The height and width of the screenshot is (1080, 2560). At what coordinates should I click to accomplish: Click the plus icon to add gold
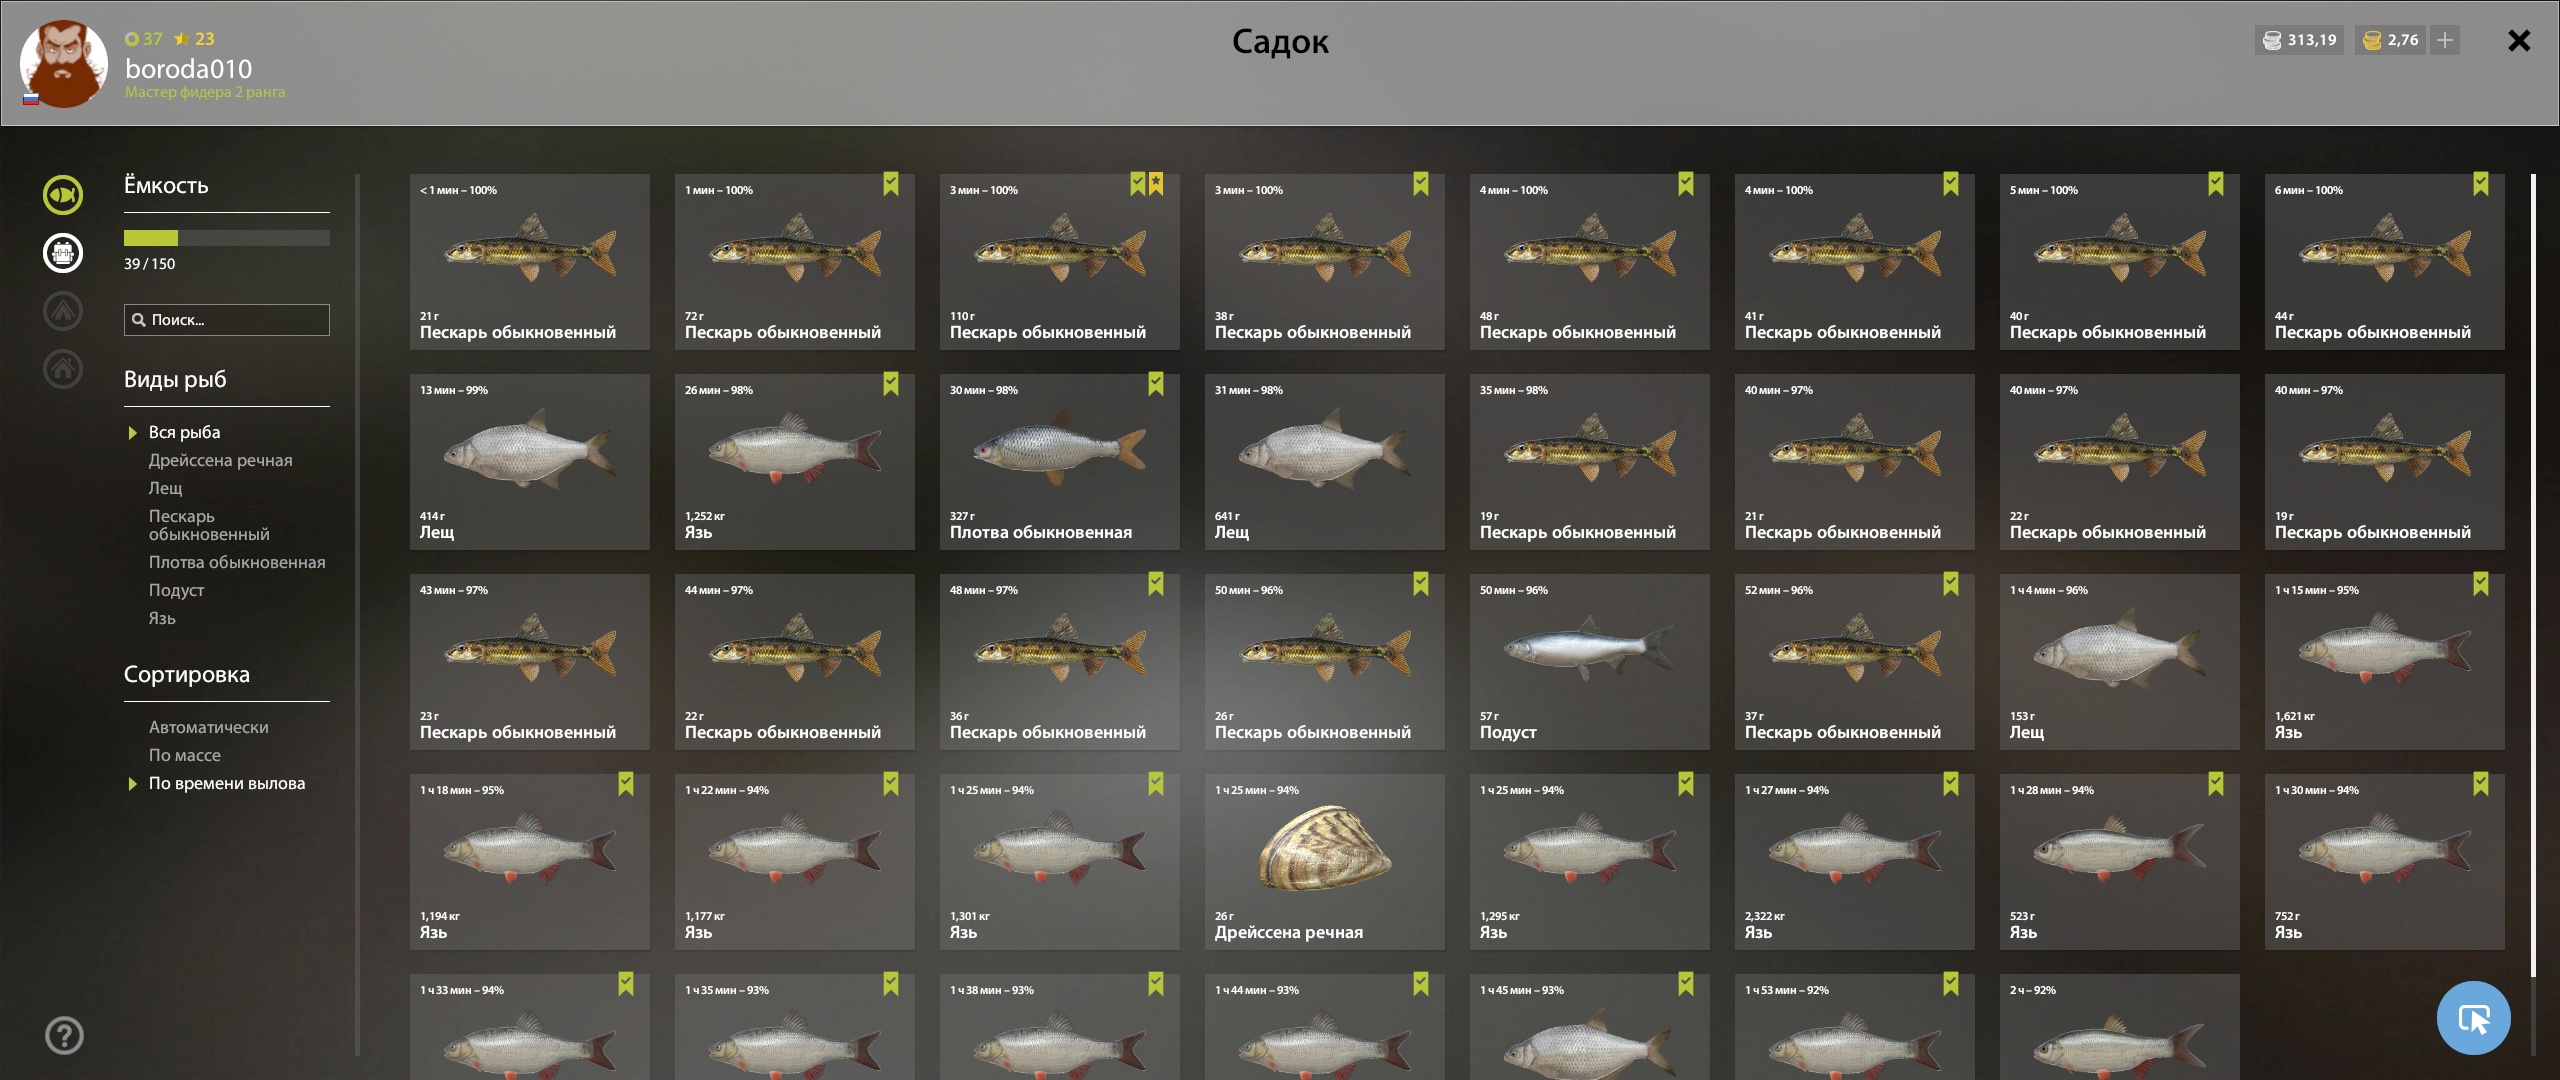click(2445, 40)
